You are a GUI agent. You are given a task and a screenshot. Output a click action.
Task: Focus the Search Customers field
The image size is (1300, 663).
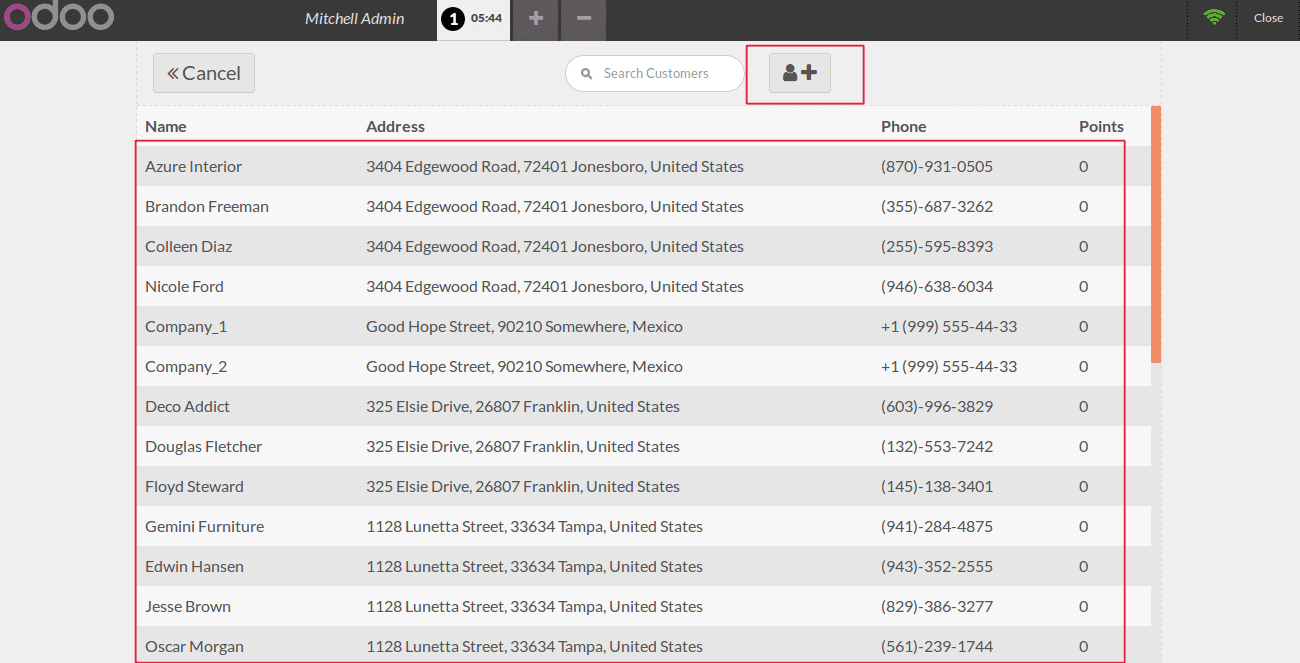tap(655, 73)
